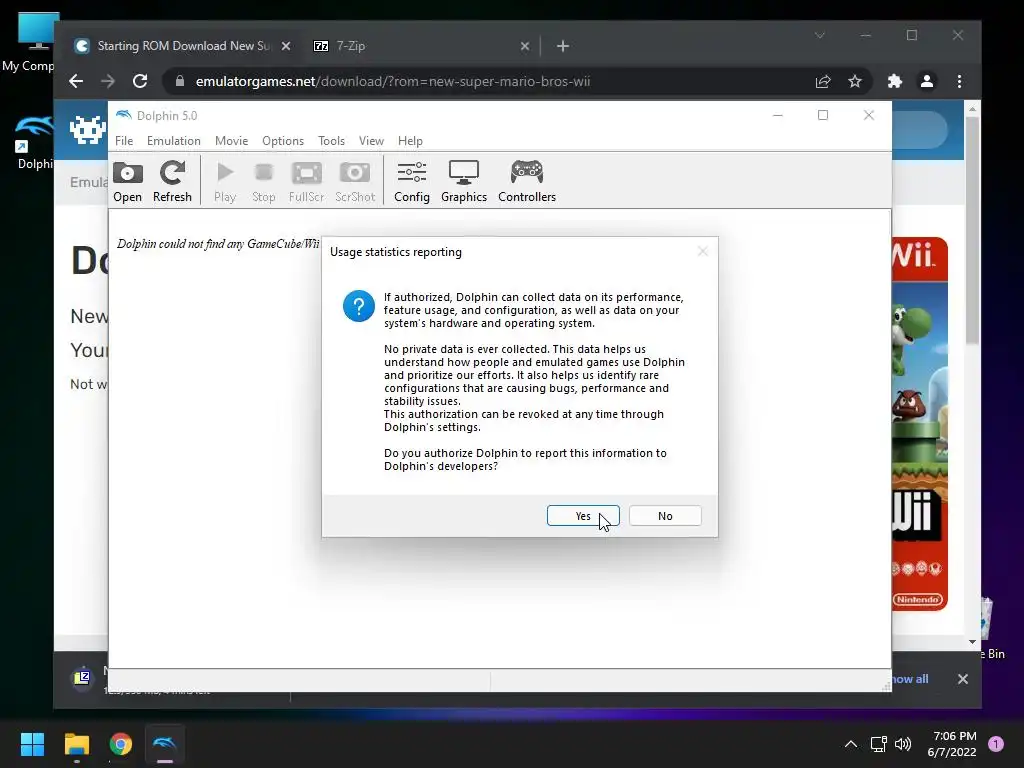Image resolution: width=1024 pixels, height=768 pixels.
Task: Click the emulatorgames site logo
Action: tap(88, 130)
